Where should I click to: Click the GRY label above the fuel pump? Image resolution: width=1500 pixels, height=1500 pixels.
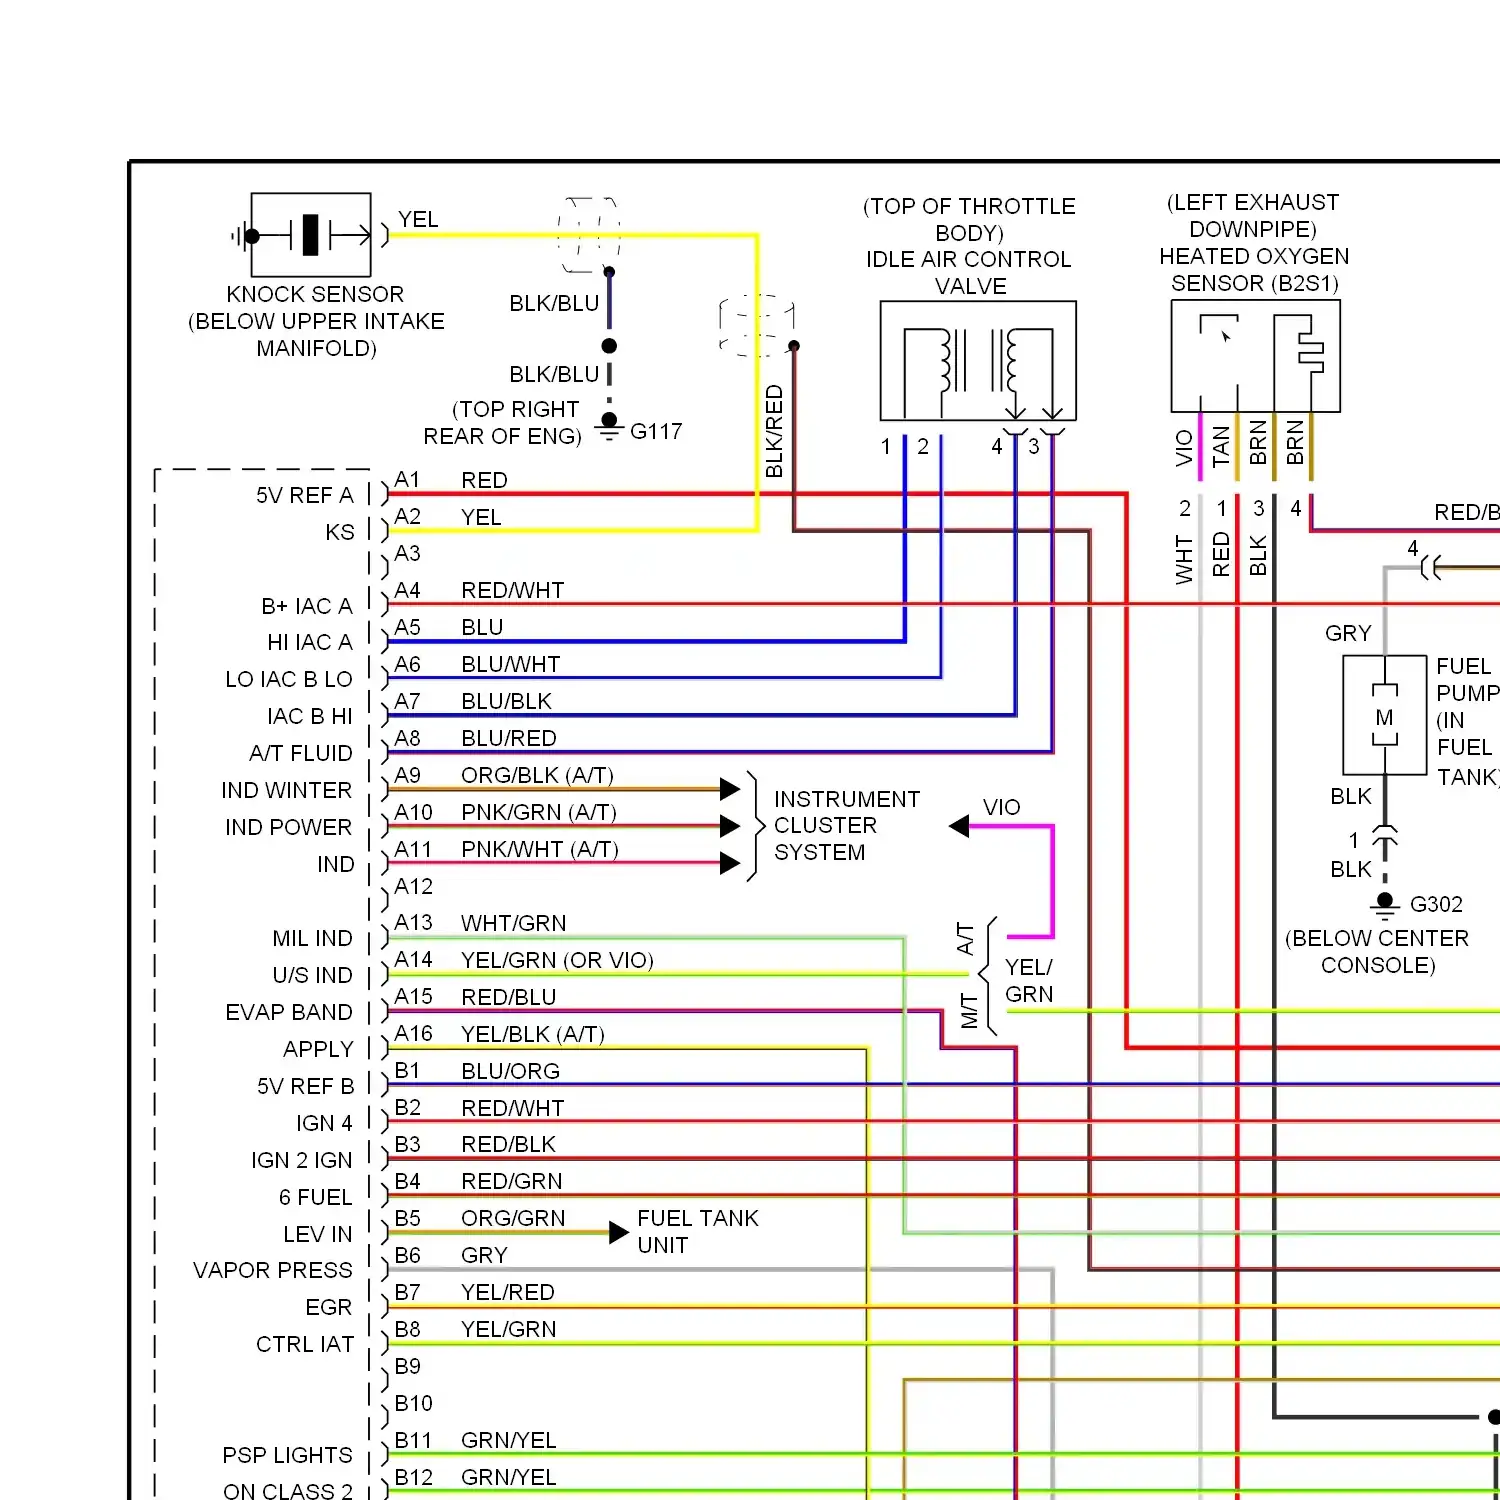click(1348, 634)
